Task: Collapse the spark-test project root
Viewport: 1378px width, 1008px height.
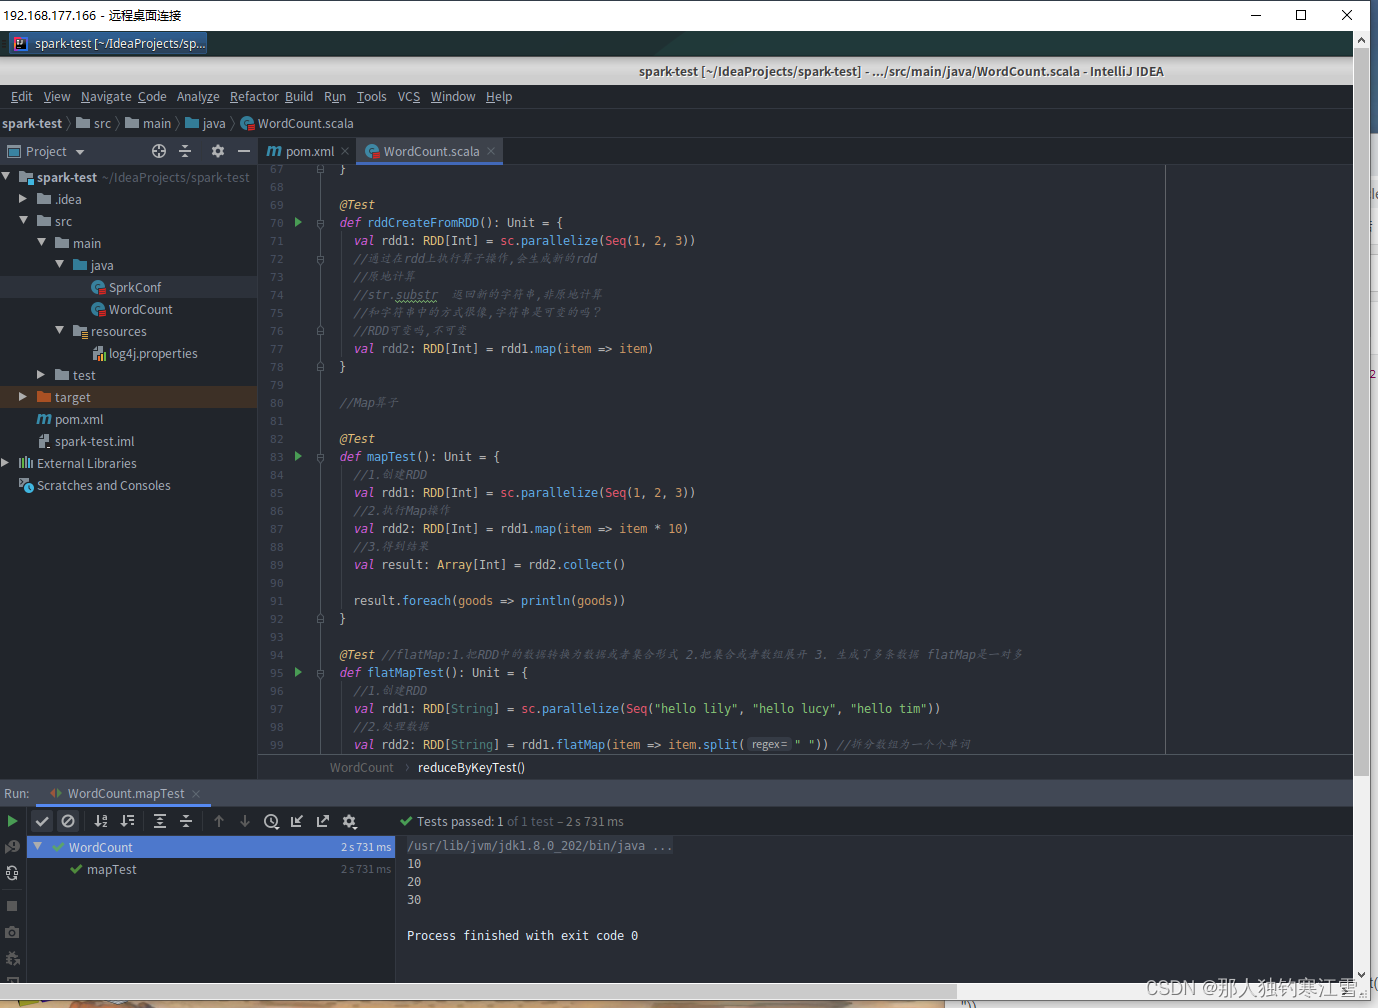Action: click(x=6, y=176)
